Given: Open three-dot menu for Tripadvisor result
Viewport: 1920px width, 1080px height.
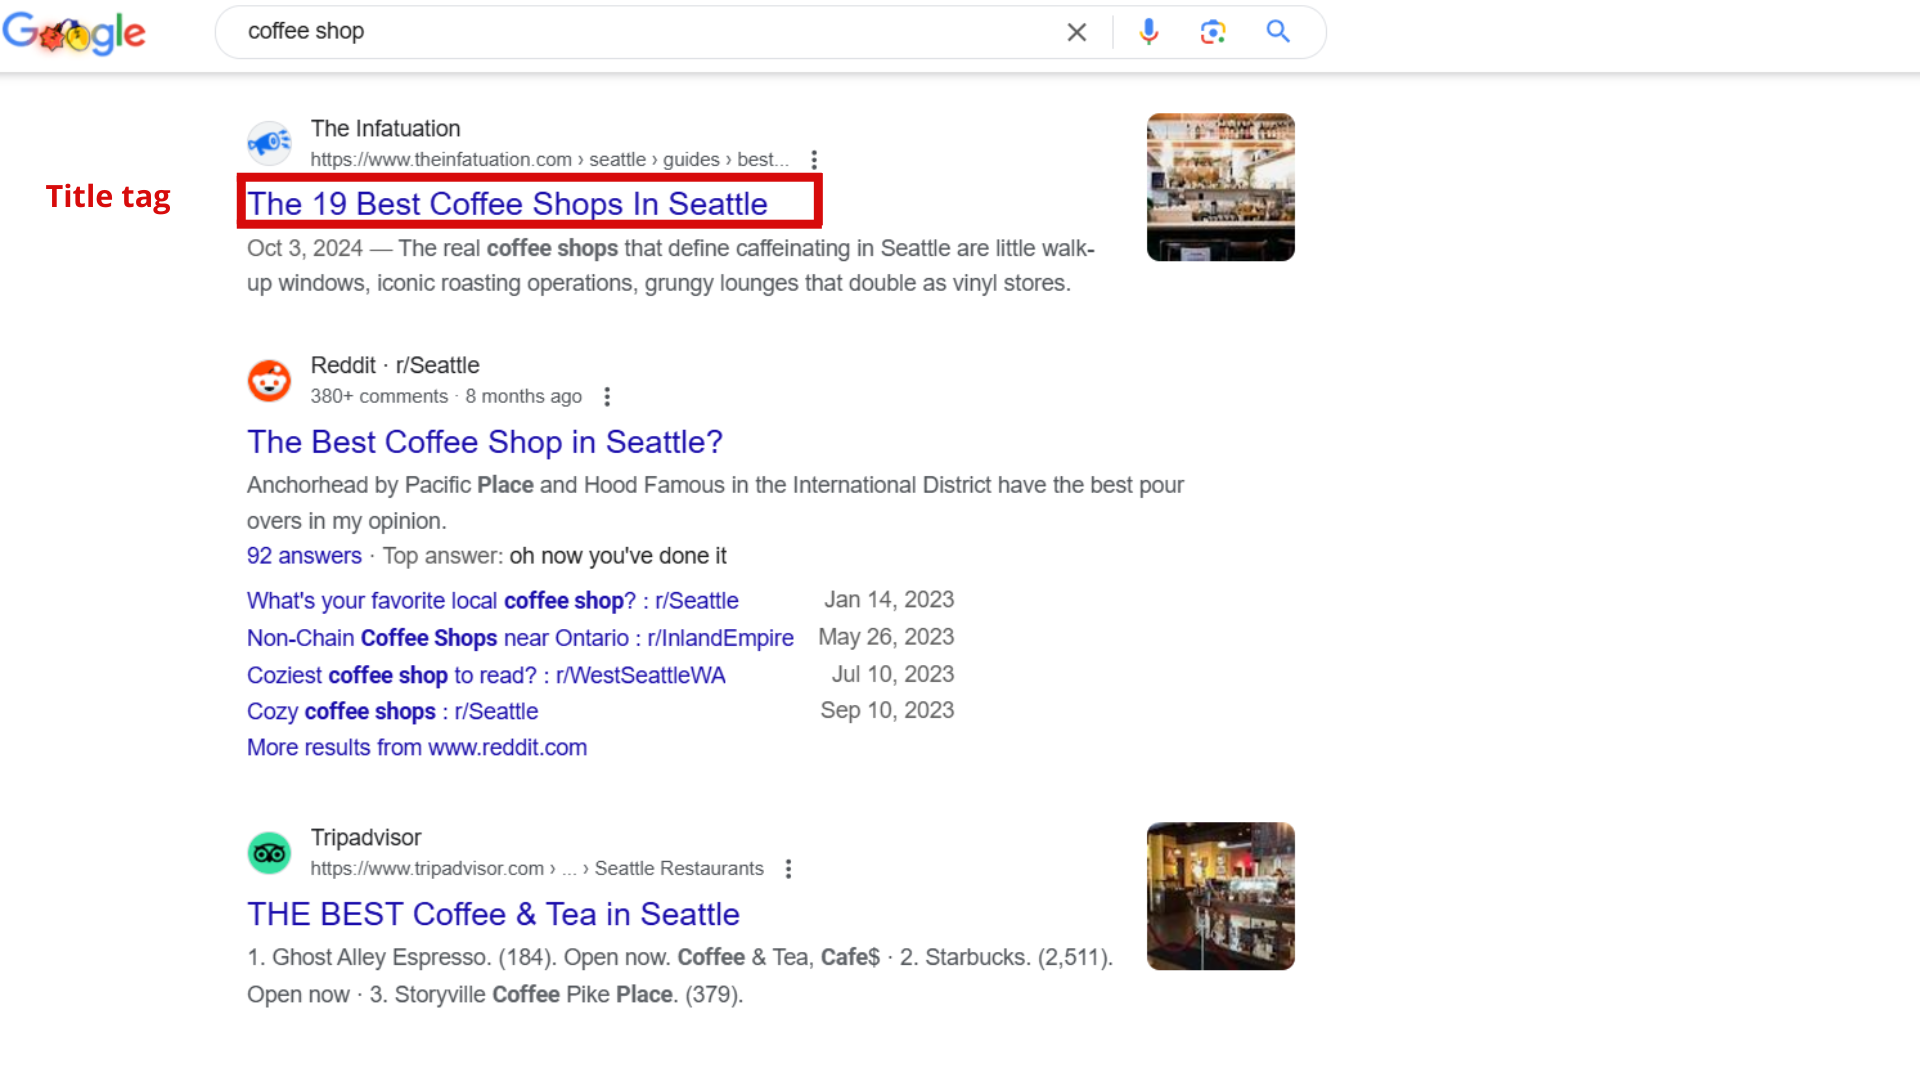Looking at the screenshot, I should 788,869.
